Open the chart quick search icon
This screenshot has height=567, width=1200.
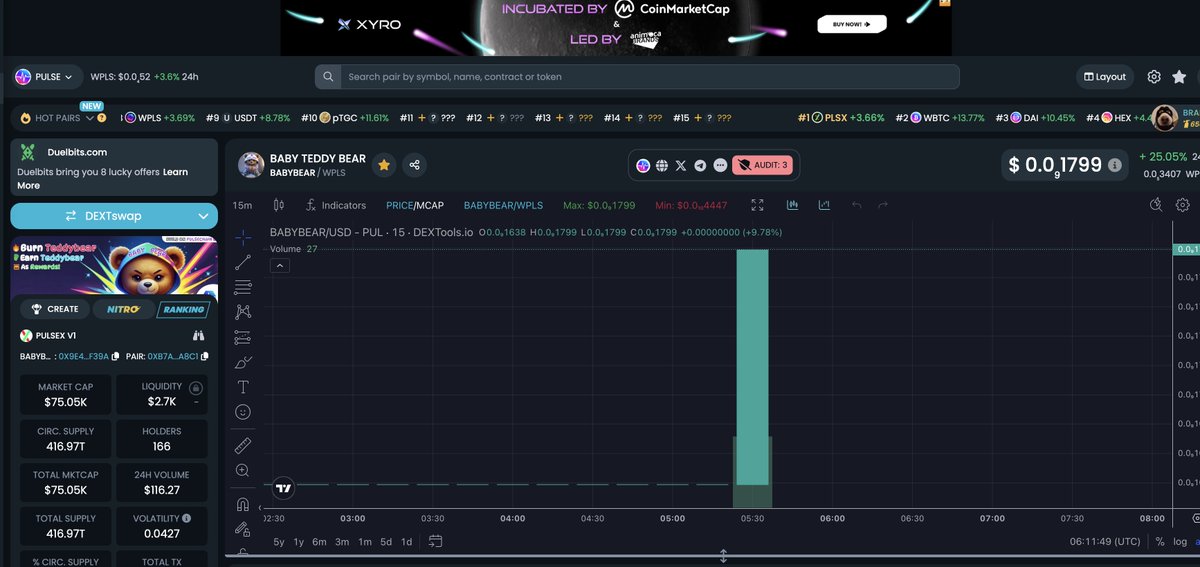click(x=1156, y=205)
